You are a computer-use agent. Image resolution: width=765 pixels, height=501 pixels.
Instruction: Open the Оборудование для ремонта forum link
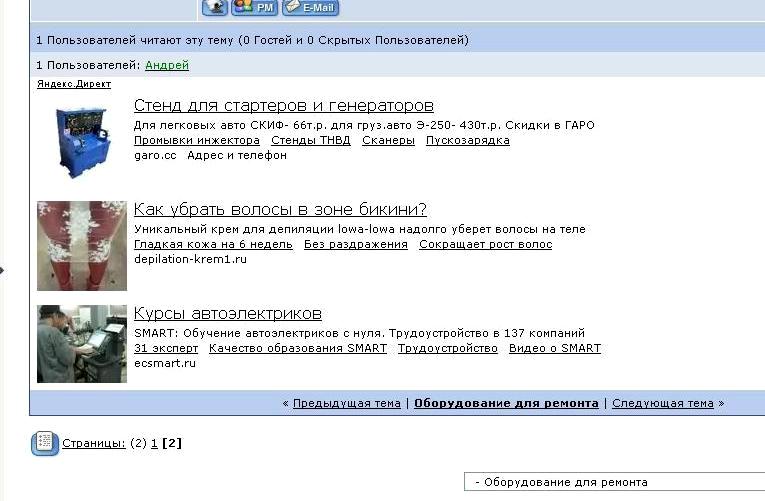click(506, 403)
